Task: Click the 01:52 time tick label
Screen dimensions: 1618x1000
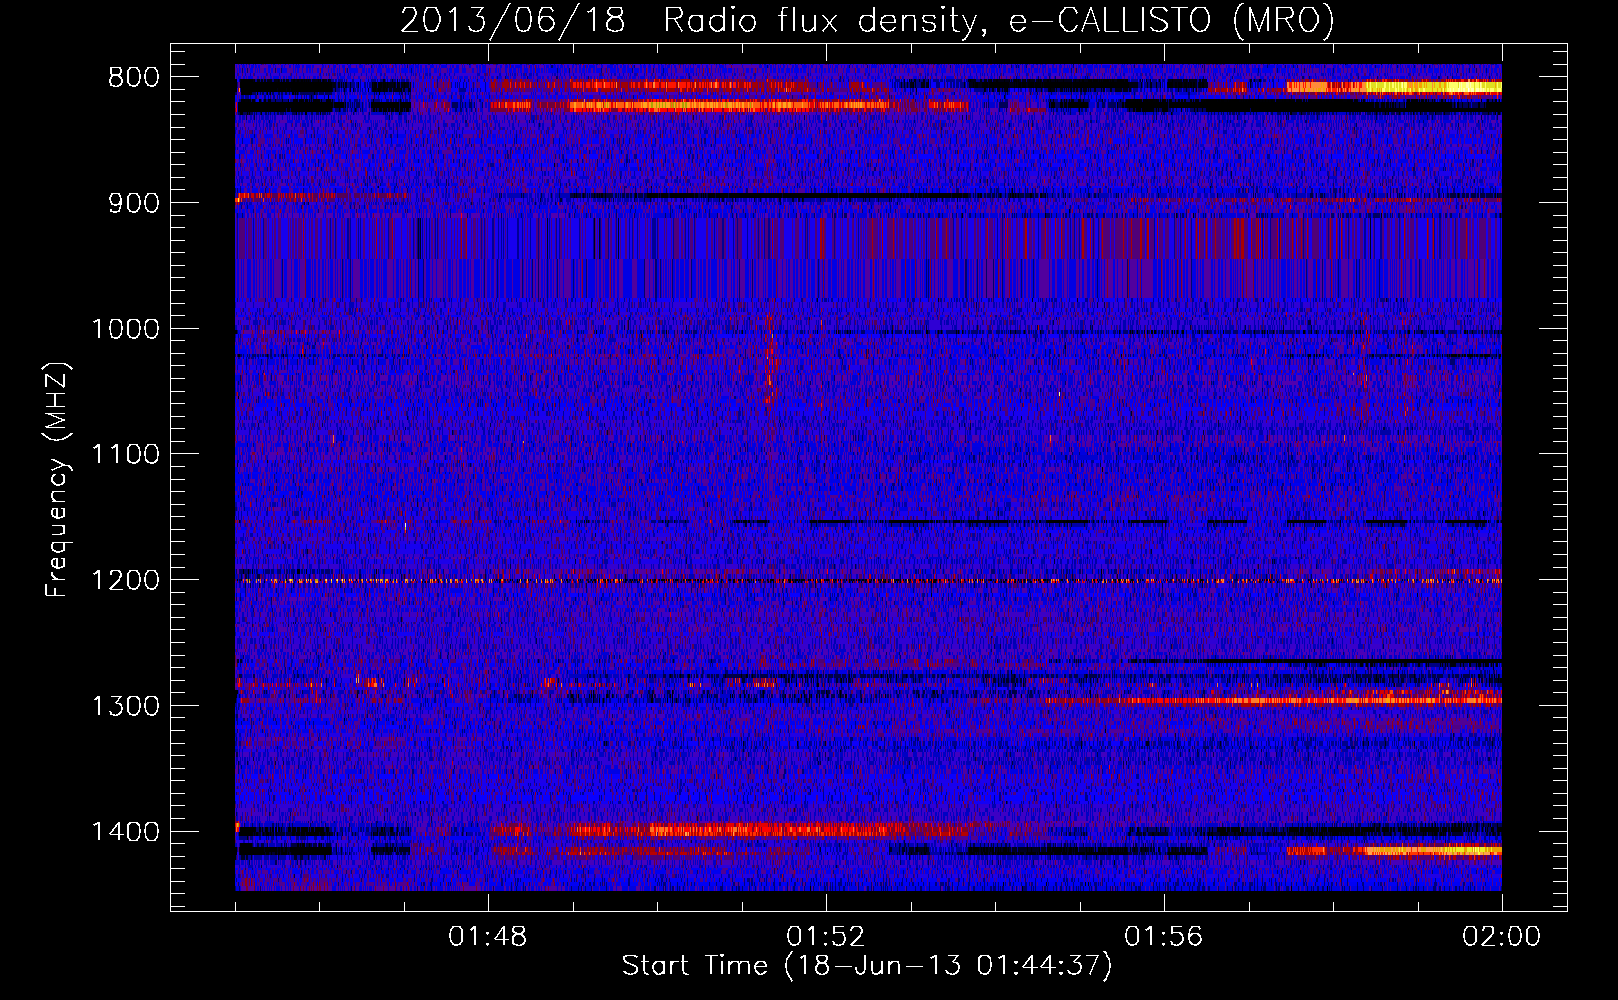Action: [x=826, y=937]
